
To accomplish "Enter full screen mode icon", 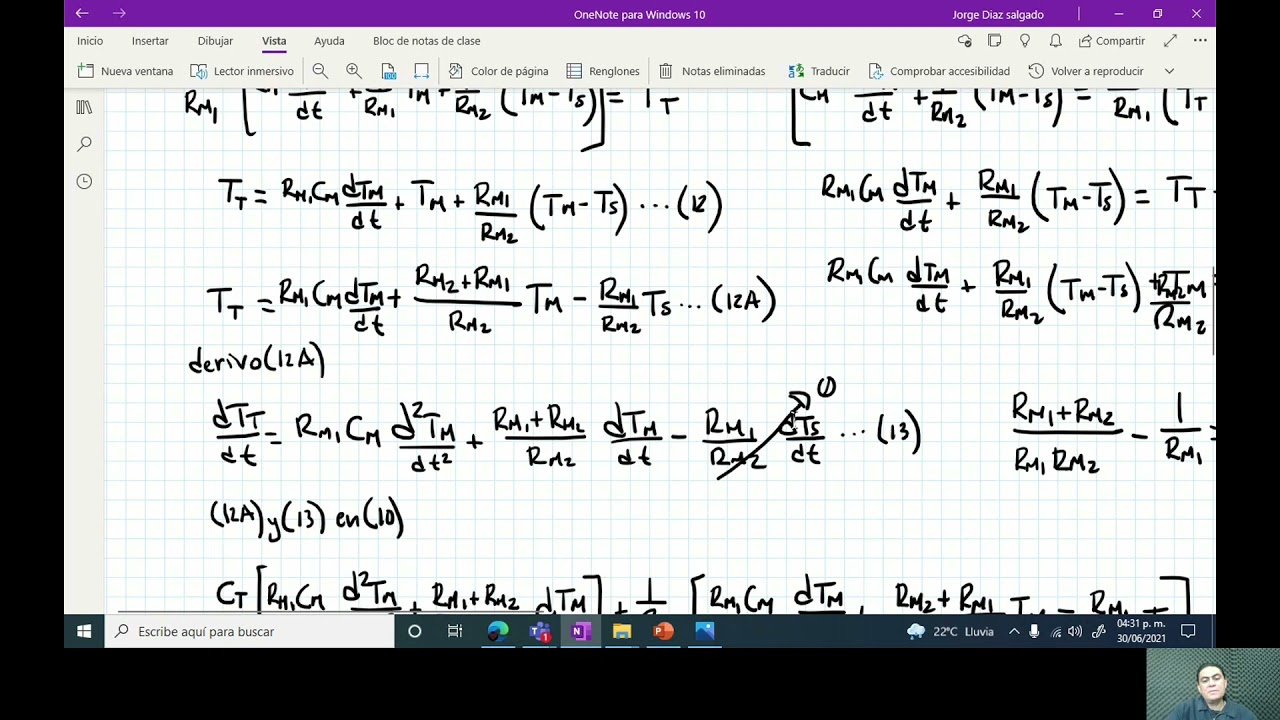I will 1171,41.
